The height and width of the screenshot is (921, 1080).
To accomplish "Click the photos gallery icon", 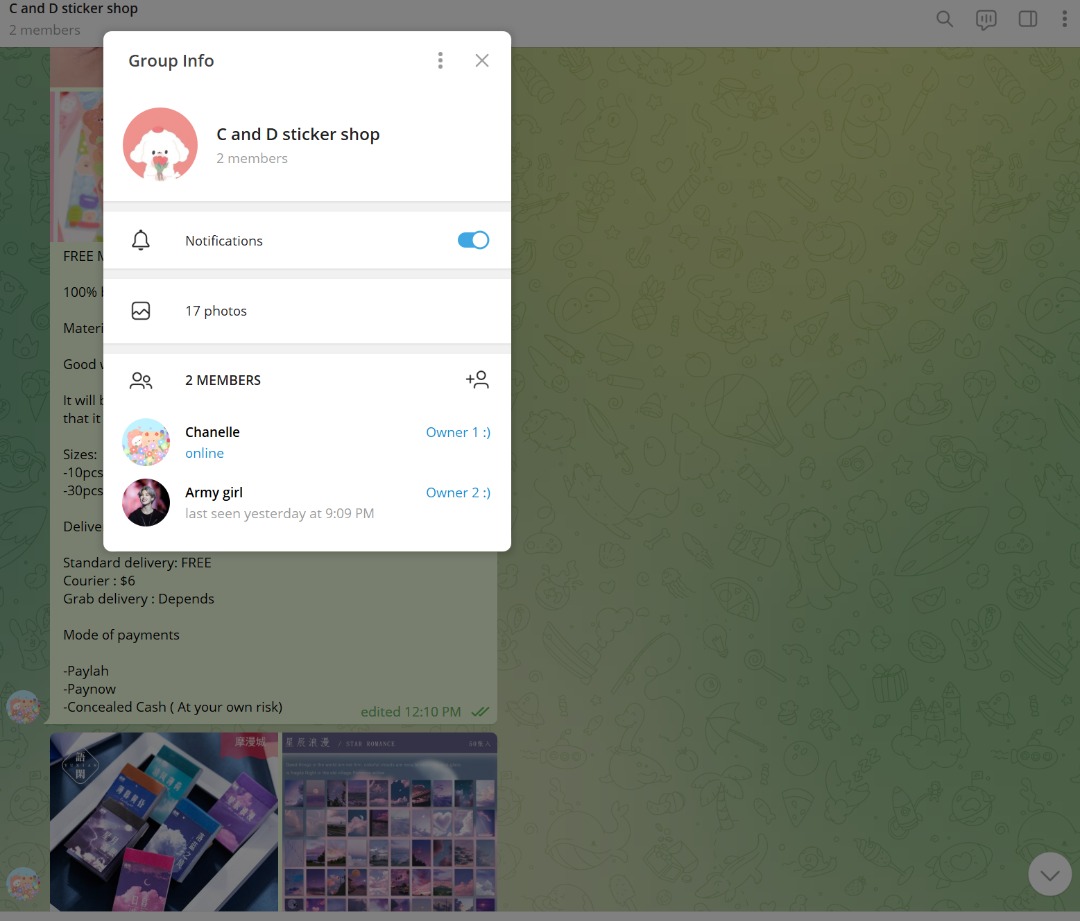I will [x=141, y=311].
